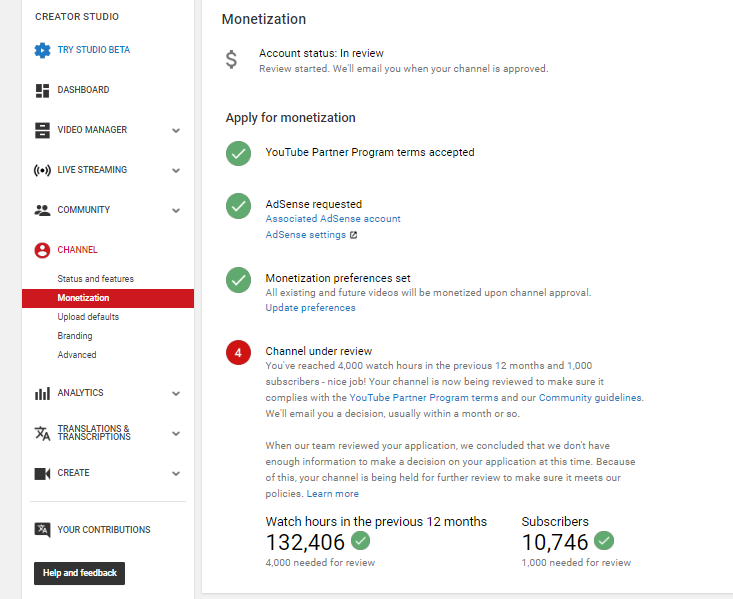Click the Monetization page heading

point(264,19)
